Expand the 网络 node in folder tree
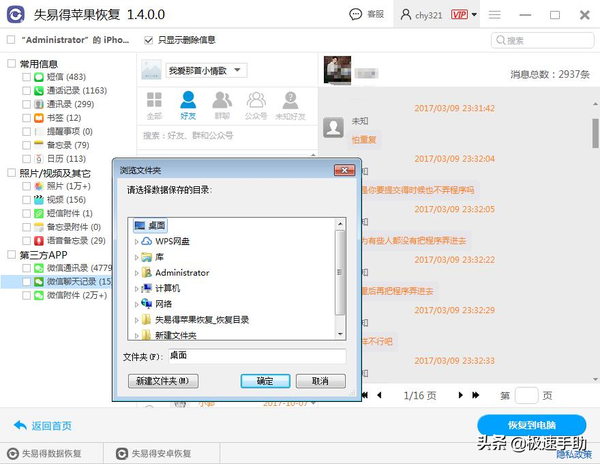The width and height of the screenshot is (600, 464). point(136,304)
